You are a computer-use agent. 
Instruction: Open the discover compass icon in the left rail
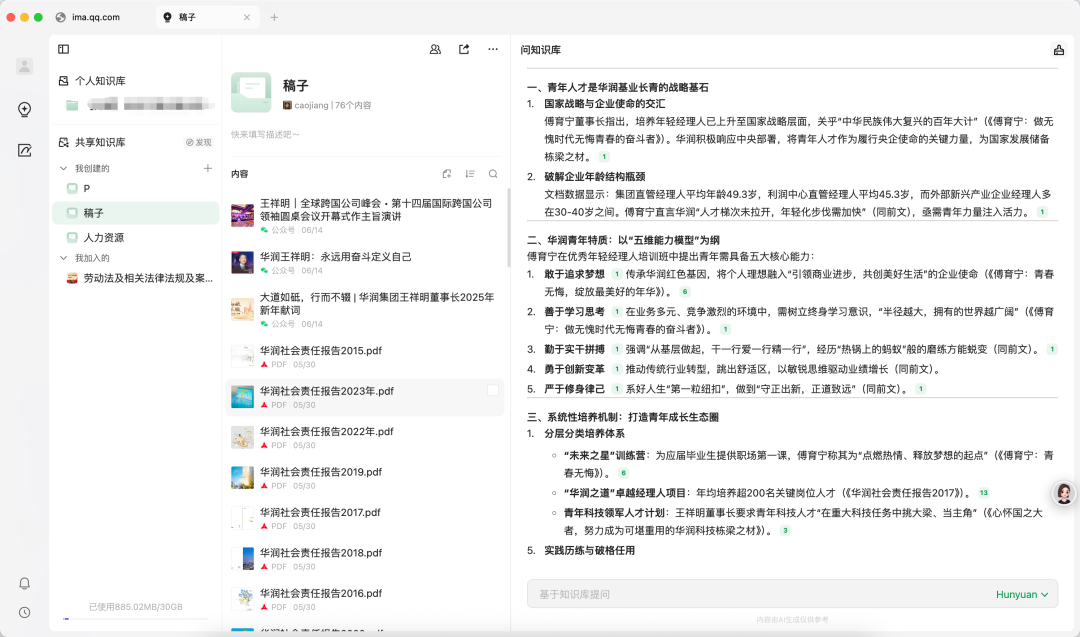point(24,110)
